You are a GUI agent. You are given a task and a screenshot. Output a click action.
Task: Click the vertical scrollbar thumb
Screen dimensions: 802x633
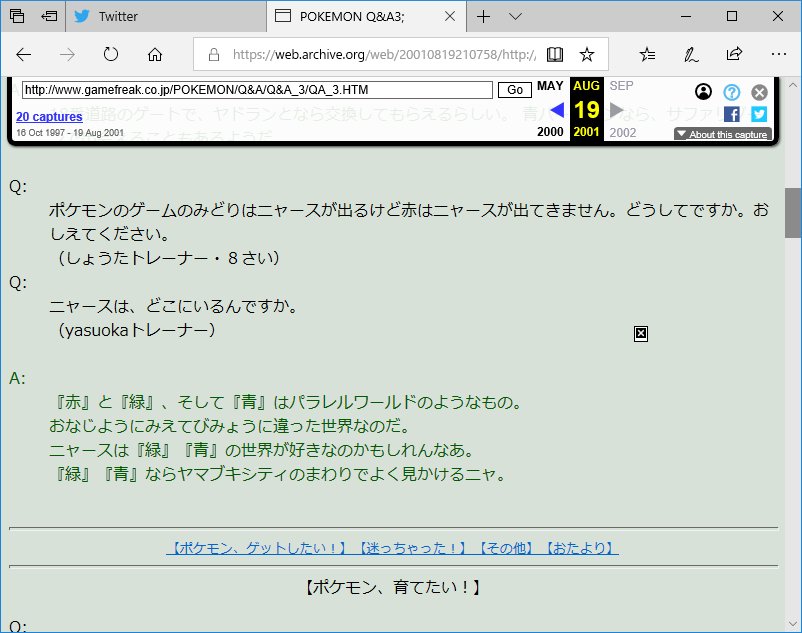click(x=793, y=213)
